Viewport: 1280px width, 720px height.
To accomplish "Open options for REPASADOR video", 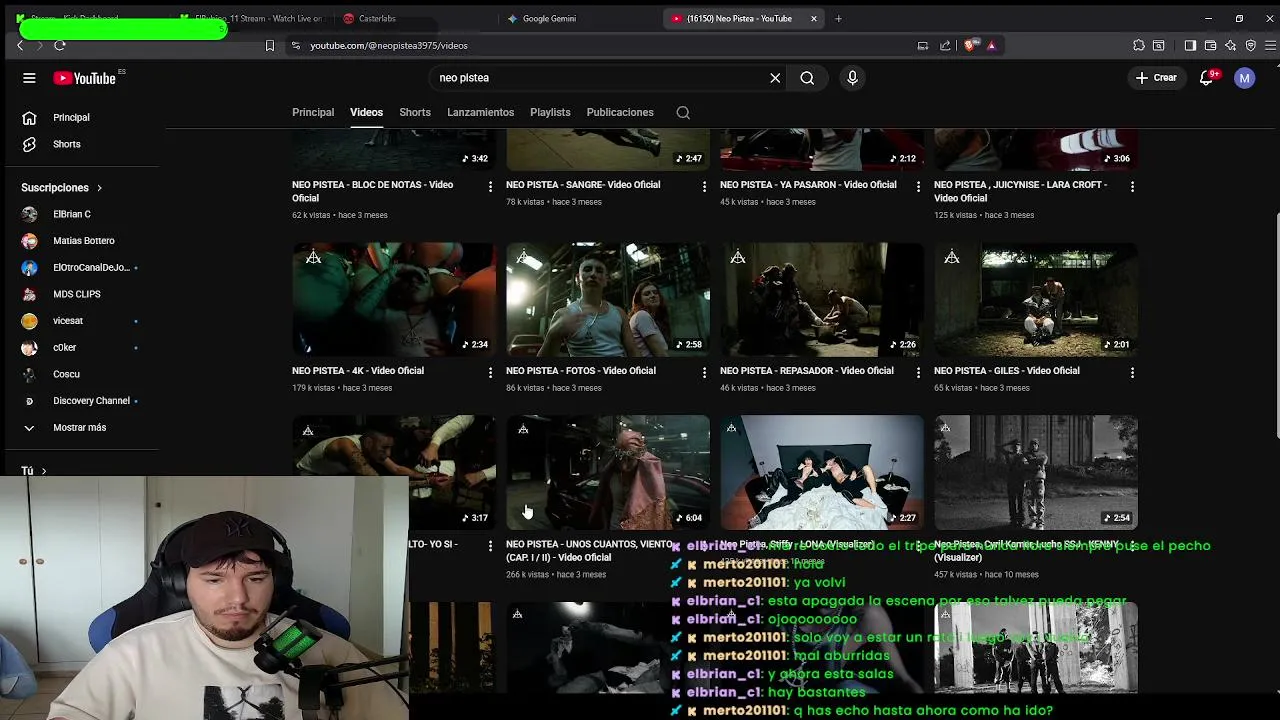I will pyautogui.click(x=918, y=372).
